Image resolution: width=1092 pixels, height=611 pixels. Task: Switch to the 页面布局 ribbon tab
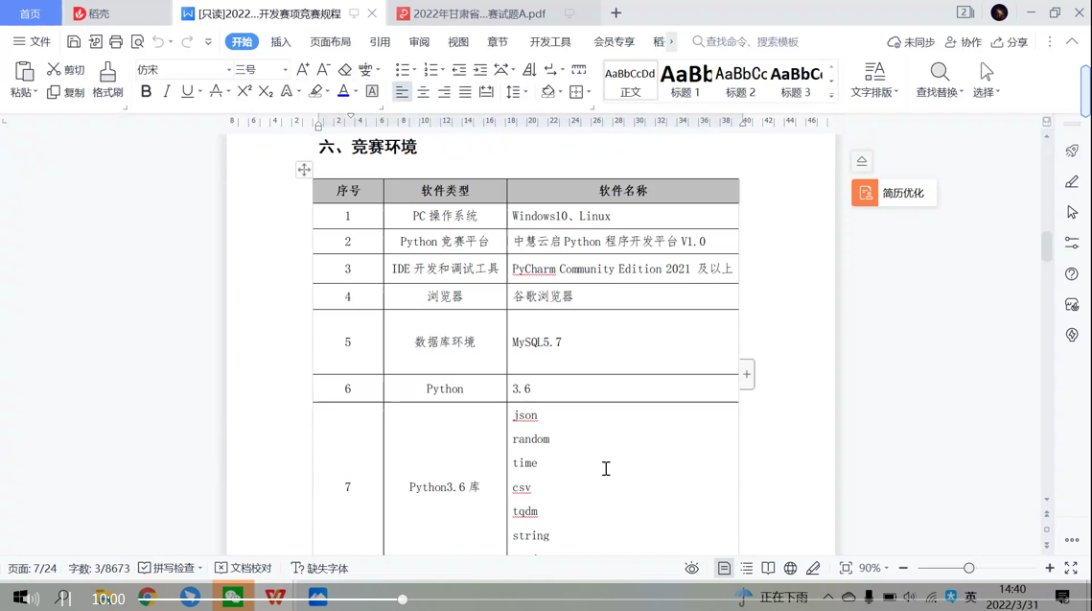point(330,42)
